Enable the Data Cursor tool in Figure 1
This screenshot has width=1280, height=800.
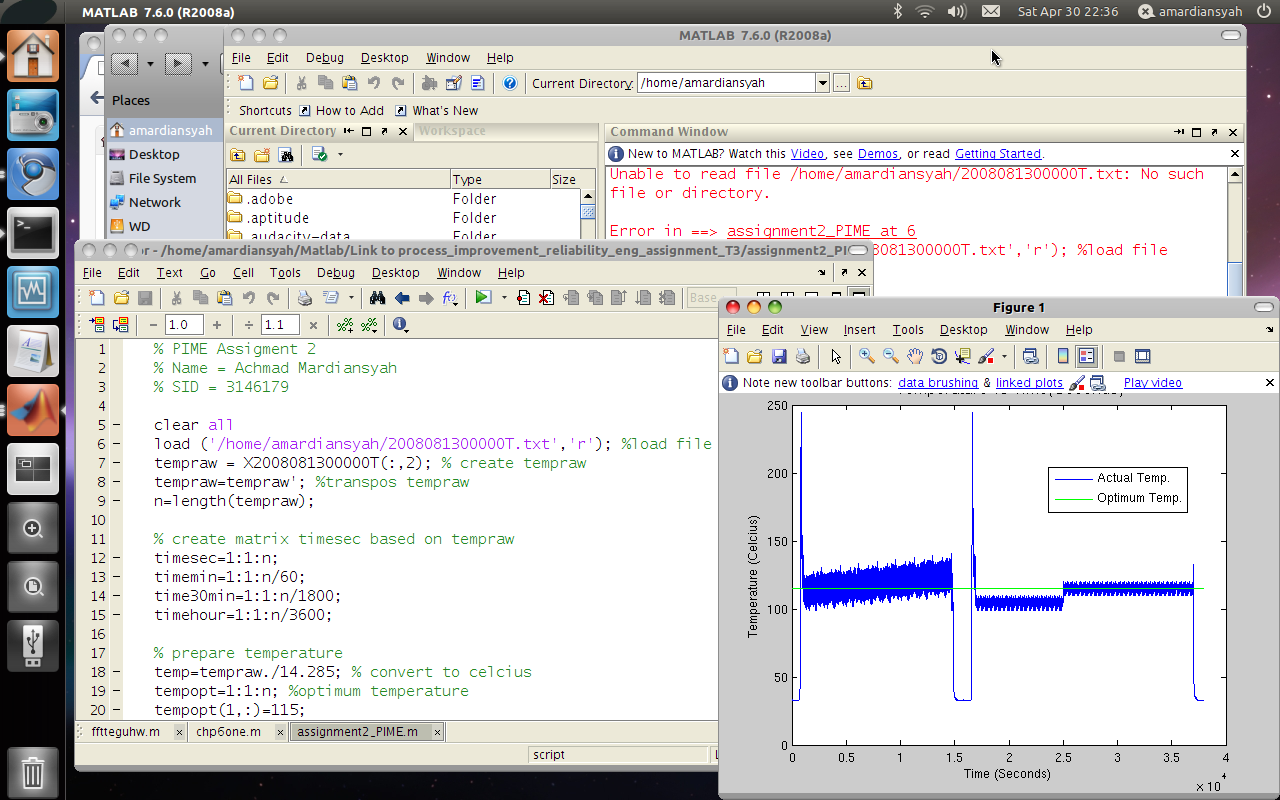coord(963,356)
